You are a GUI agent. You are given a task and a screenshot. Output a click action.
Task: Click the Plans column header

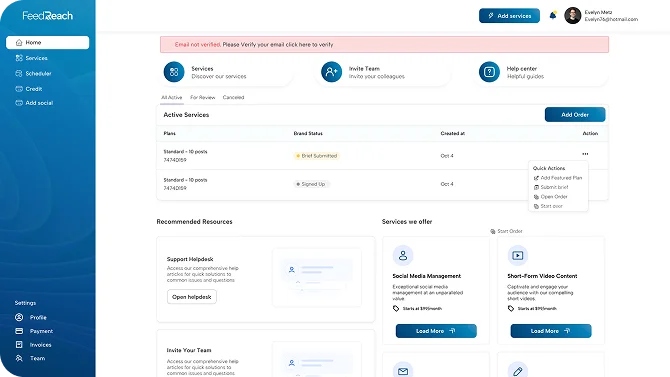point(169,133)
